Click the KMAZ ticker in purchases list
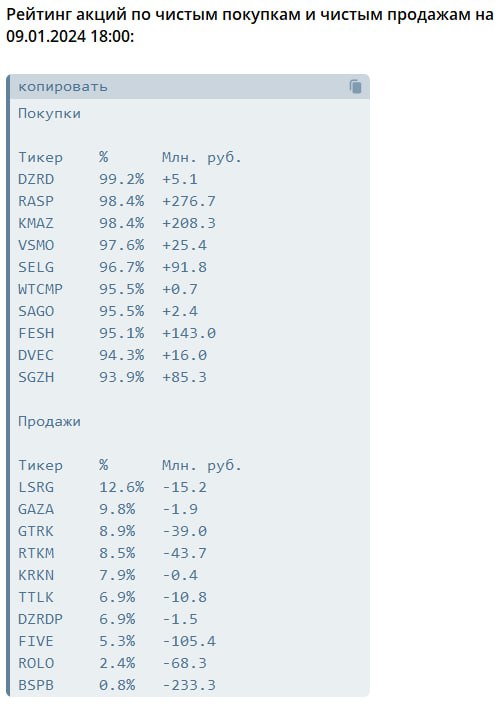Screen dimensions: 502x704 click(x=36, y=223)
